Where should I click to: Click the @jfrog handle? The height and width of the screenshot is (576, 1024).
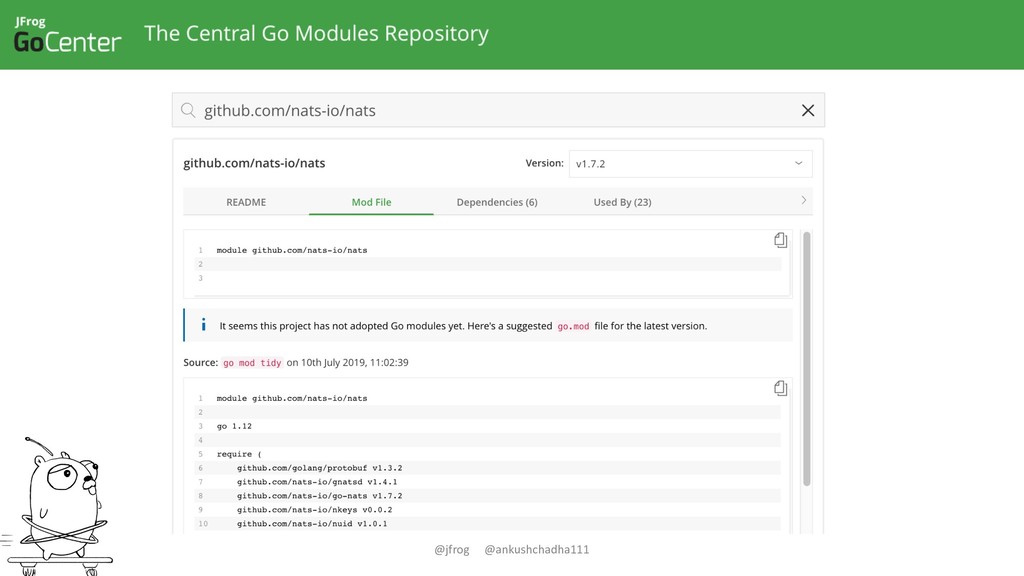pos(452,550)
